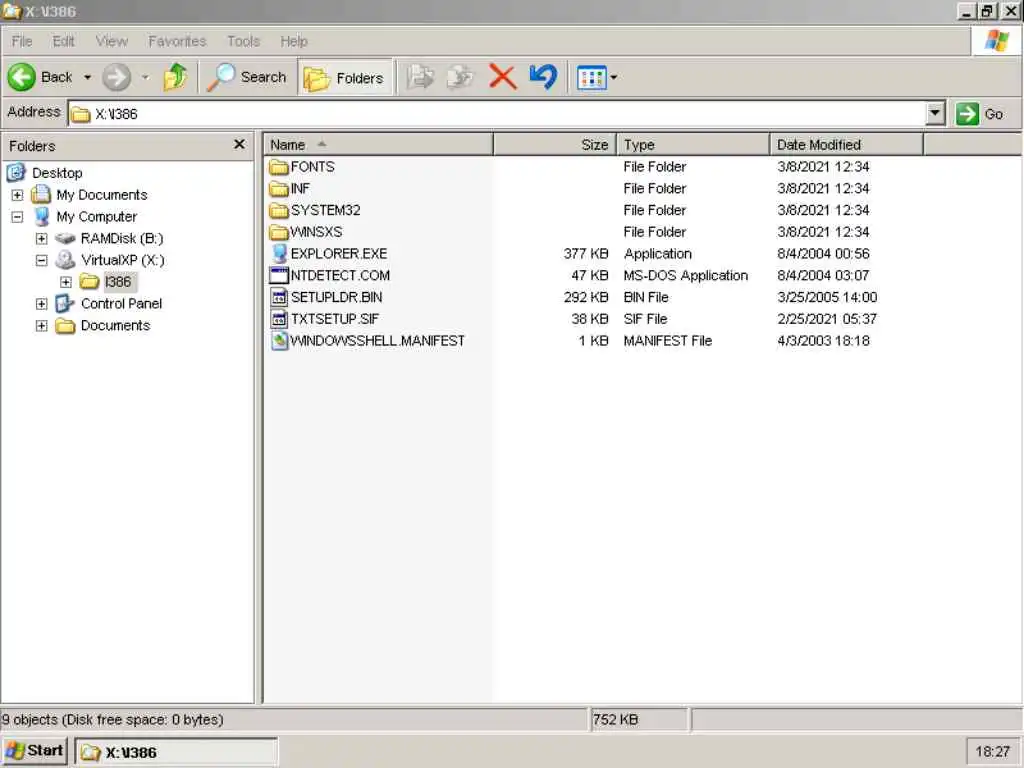Click the grey Forward arrow button
Viewport: 1024px width, 768px height.
click(x=117, y=77)
